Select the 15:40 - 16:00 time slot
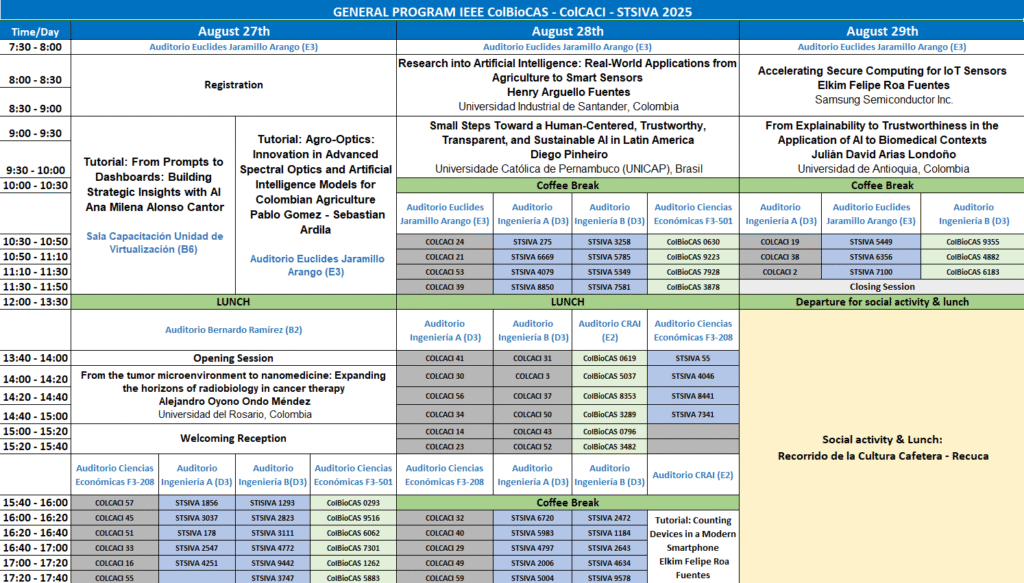Image resolution: width=1024 pixels, height=583 pixels. (x=35, y=503)
